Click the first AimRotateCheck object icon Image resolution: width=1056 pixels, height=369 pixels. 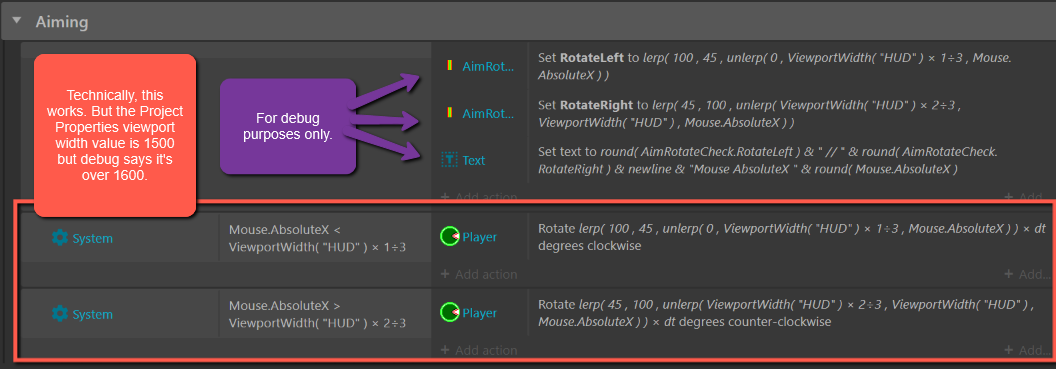click(x=449, y=66)
